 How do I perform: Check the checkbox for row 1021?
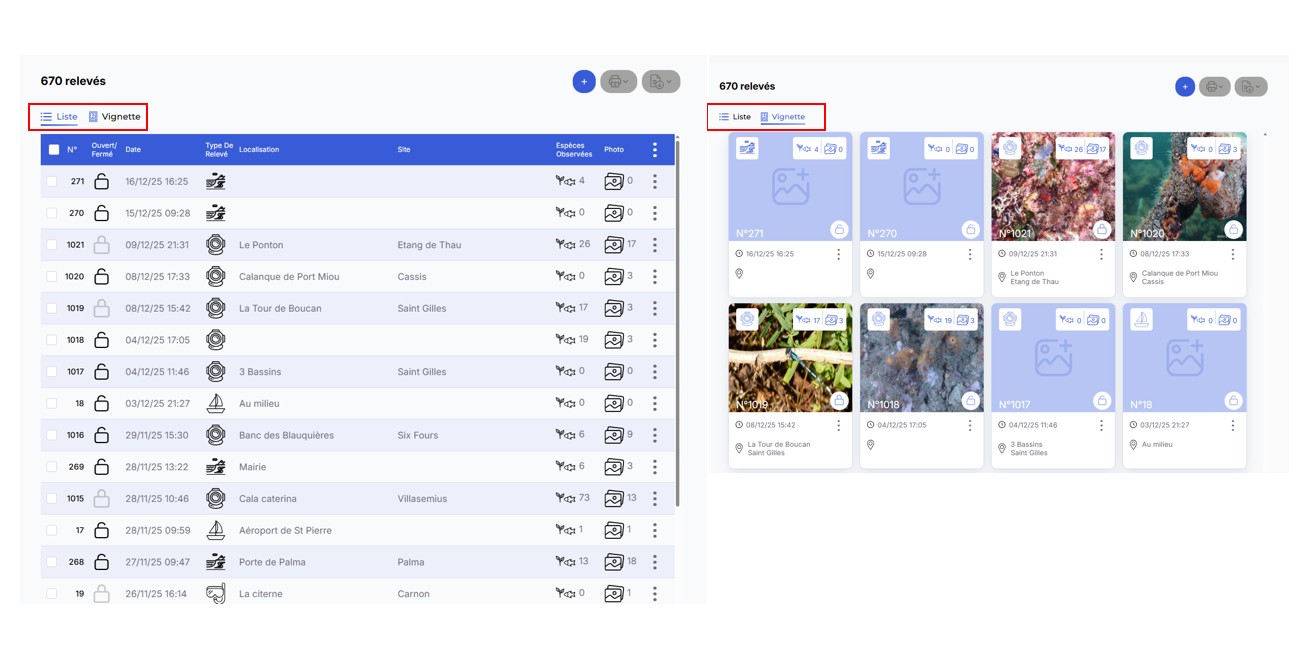coord(52,245)
